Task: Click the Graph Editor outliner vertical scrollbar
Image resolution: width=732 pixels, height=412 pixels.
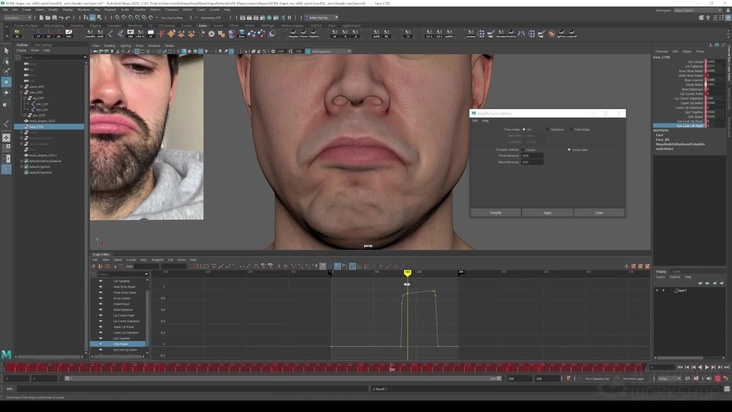Action: click(148, 317)
